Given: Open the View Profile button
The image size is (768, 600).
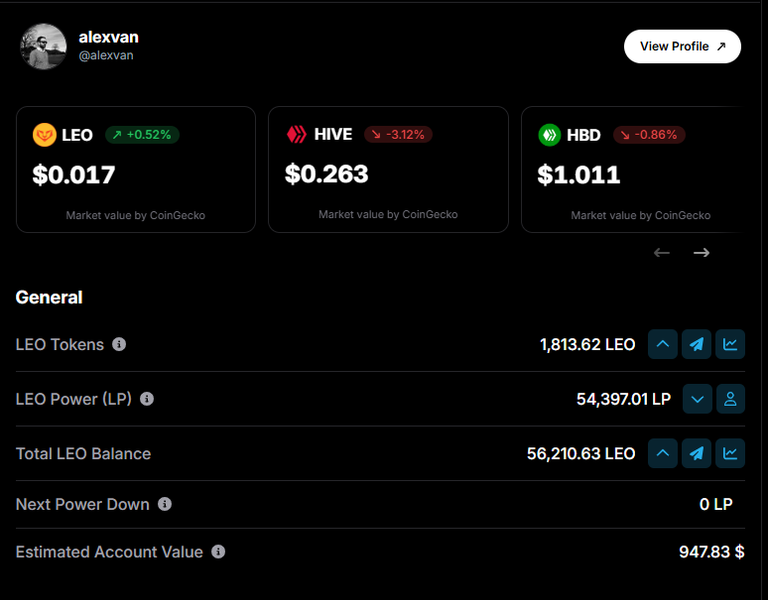Looking at the screenshot, I should 682,47.
